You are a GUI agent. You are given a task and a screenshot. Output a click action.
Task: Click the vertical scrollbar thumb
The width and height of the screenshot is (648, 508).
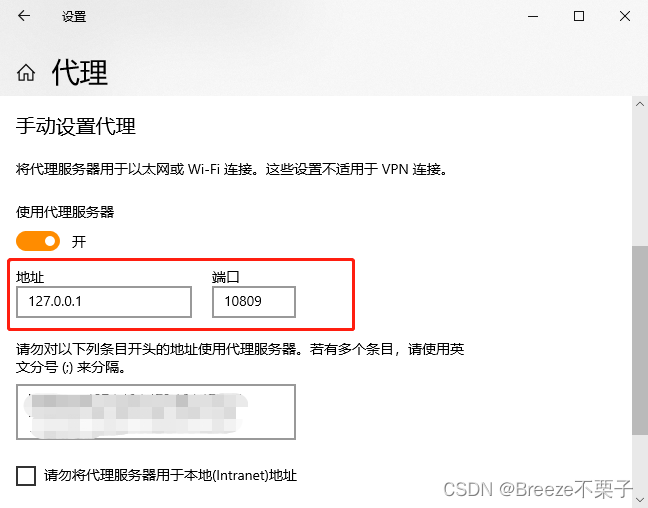[640, 340]
